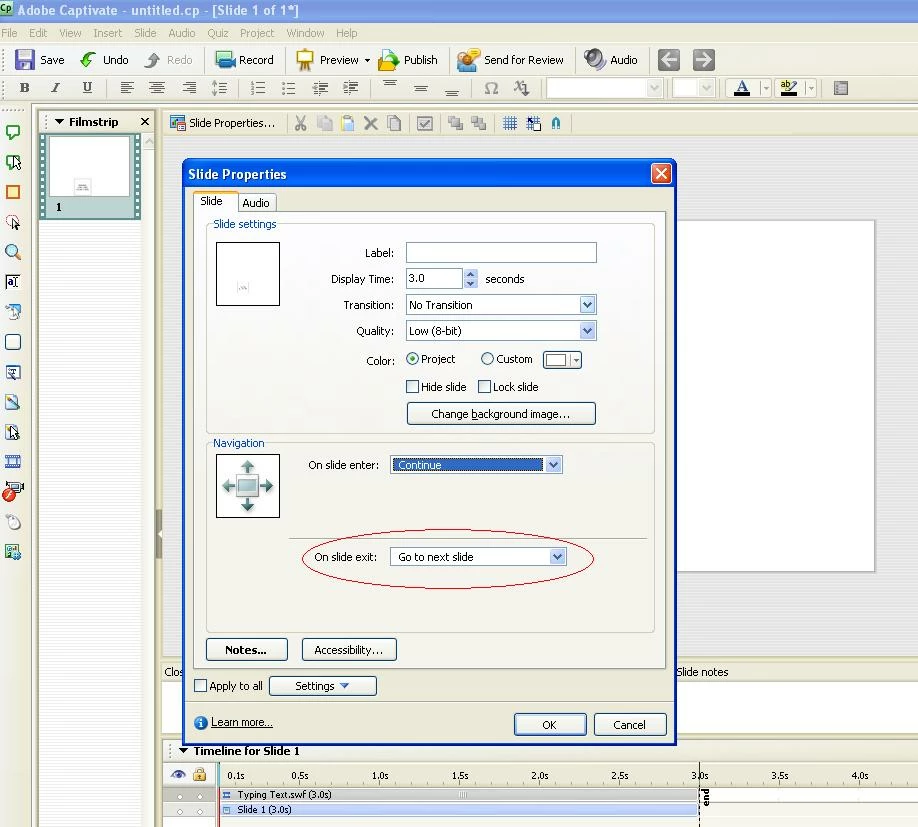Toggle italic formatting

pyautogui.click(x=55, y=88)
